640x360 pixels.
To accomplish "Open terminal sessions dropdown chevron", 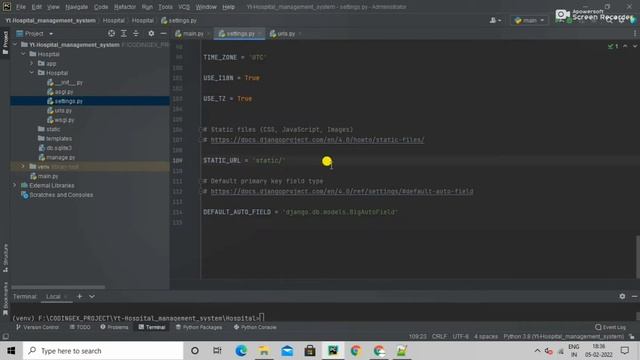I will (92, 296).
